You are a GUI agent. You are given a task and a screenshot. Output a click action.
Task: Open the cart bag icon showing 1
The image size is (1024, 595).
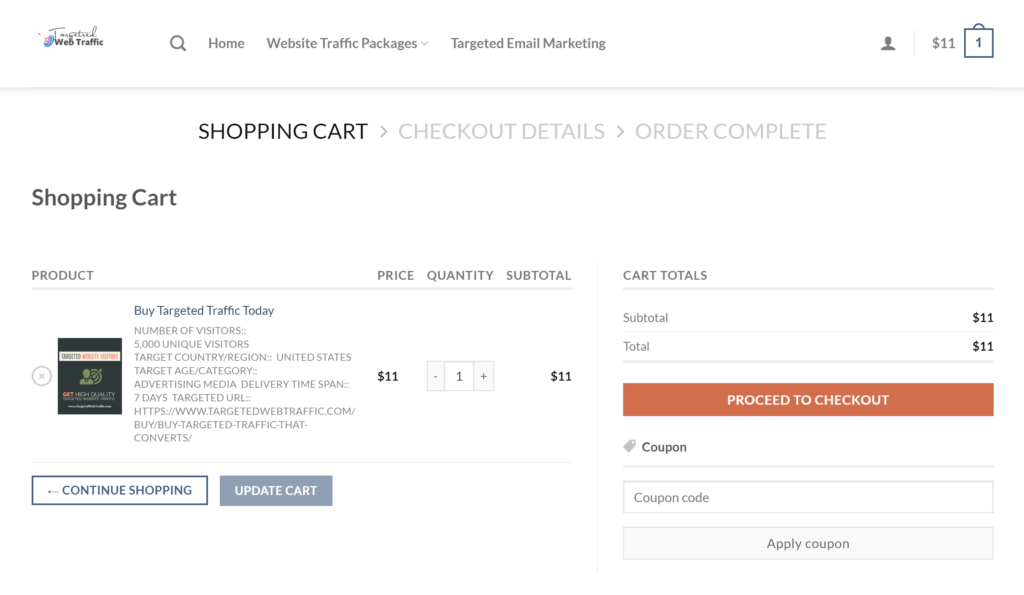click(978, 41)
